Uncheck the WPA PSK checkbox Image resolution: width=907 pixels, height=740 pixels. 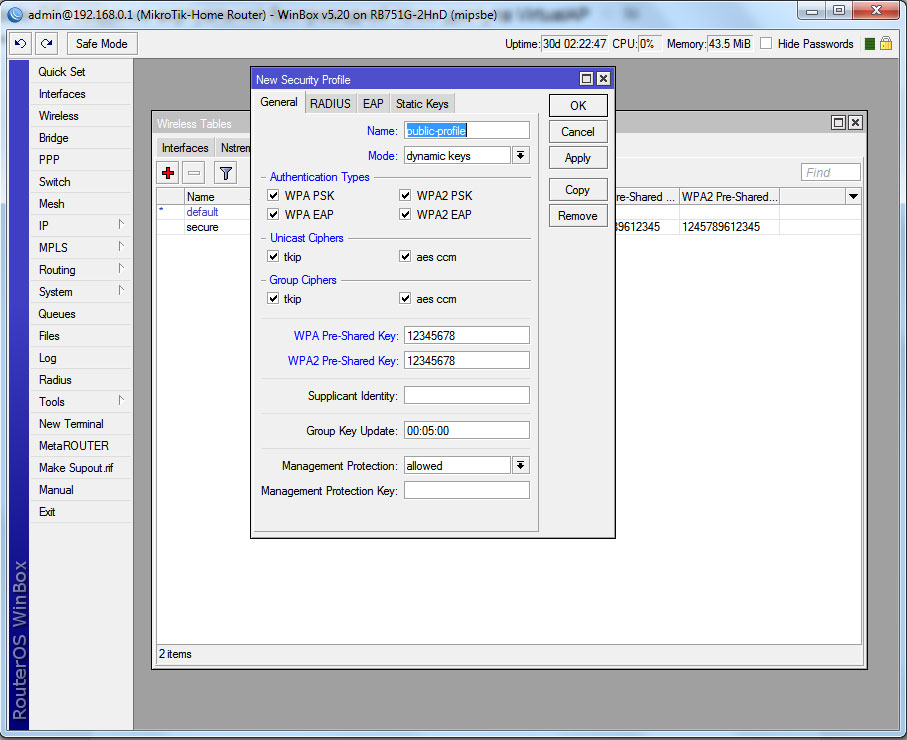(x=273, y=195)
